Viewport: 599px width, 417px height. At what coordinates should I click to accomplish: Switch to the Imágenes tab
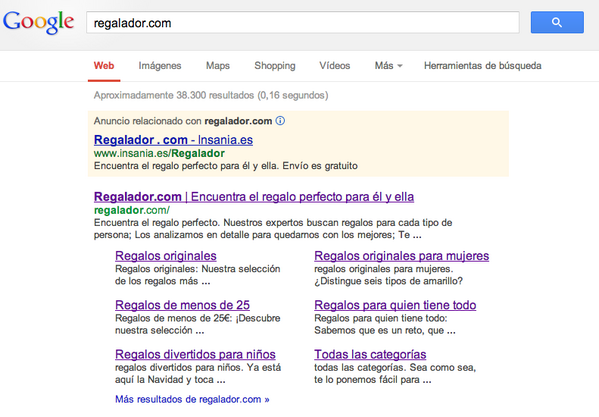pyautogui.click(x=160, y=66)
